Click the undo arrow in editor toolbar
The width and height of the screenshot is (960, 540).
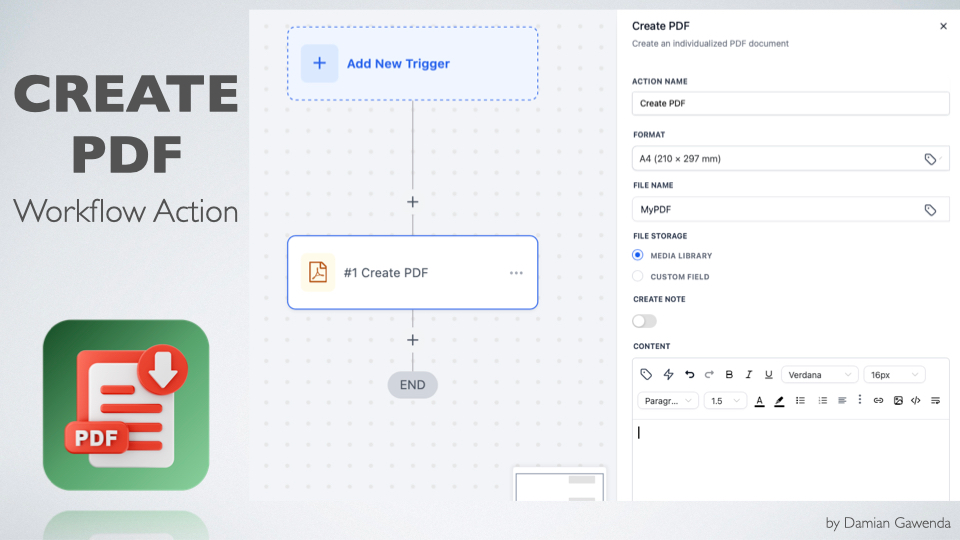tap(689, 375)
